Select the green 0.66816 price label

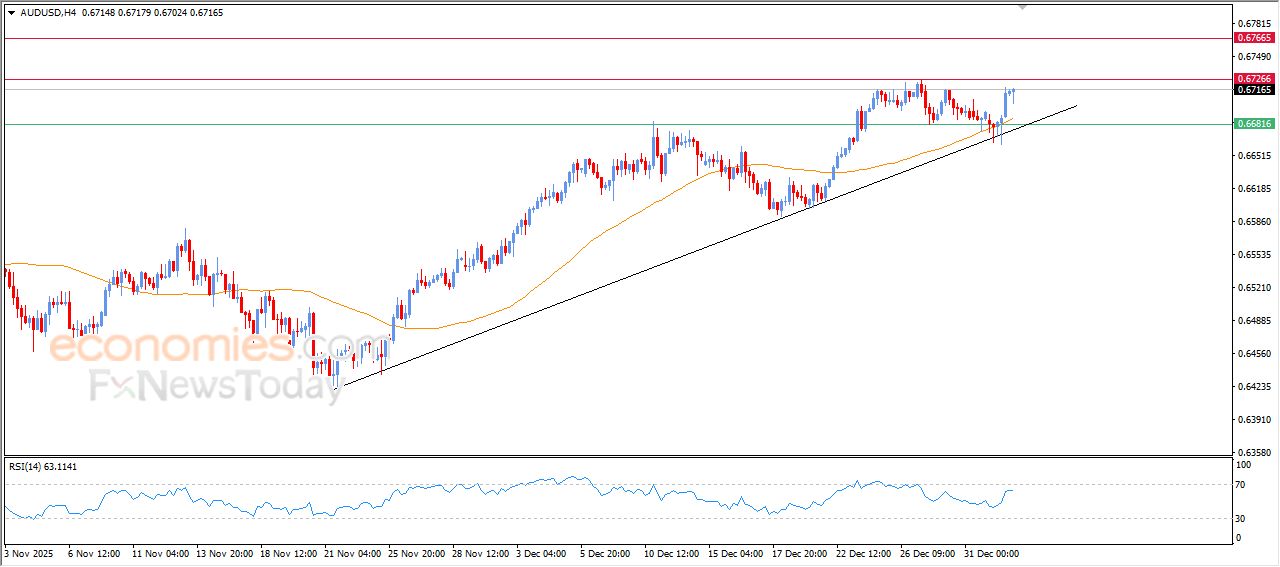pyautogui.click(x=1254, y=124)
